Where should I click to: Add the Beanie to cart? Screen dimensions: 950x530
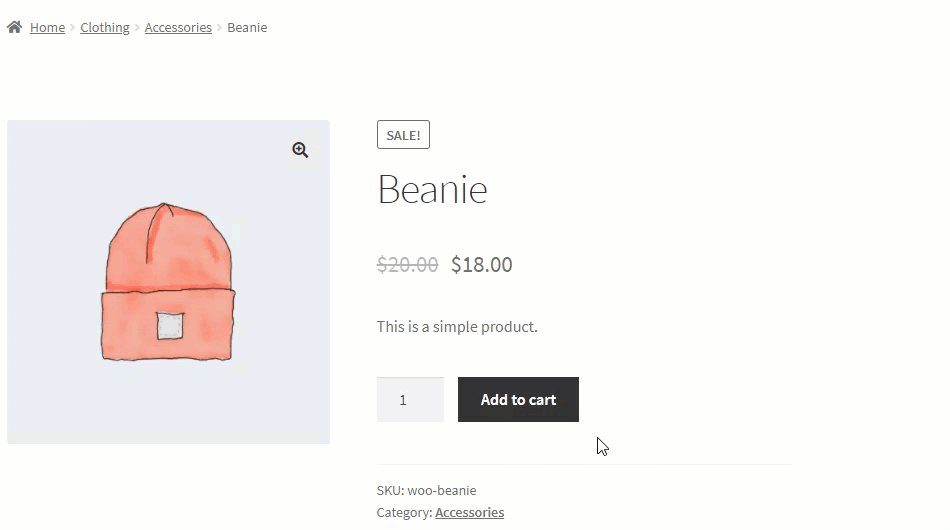[518, 400]
